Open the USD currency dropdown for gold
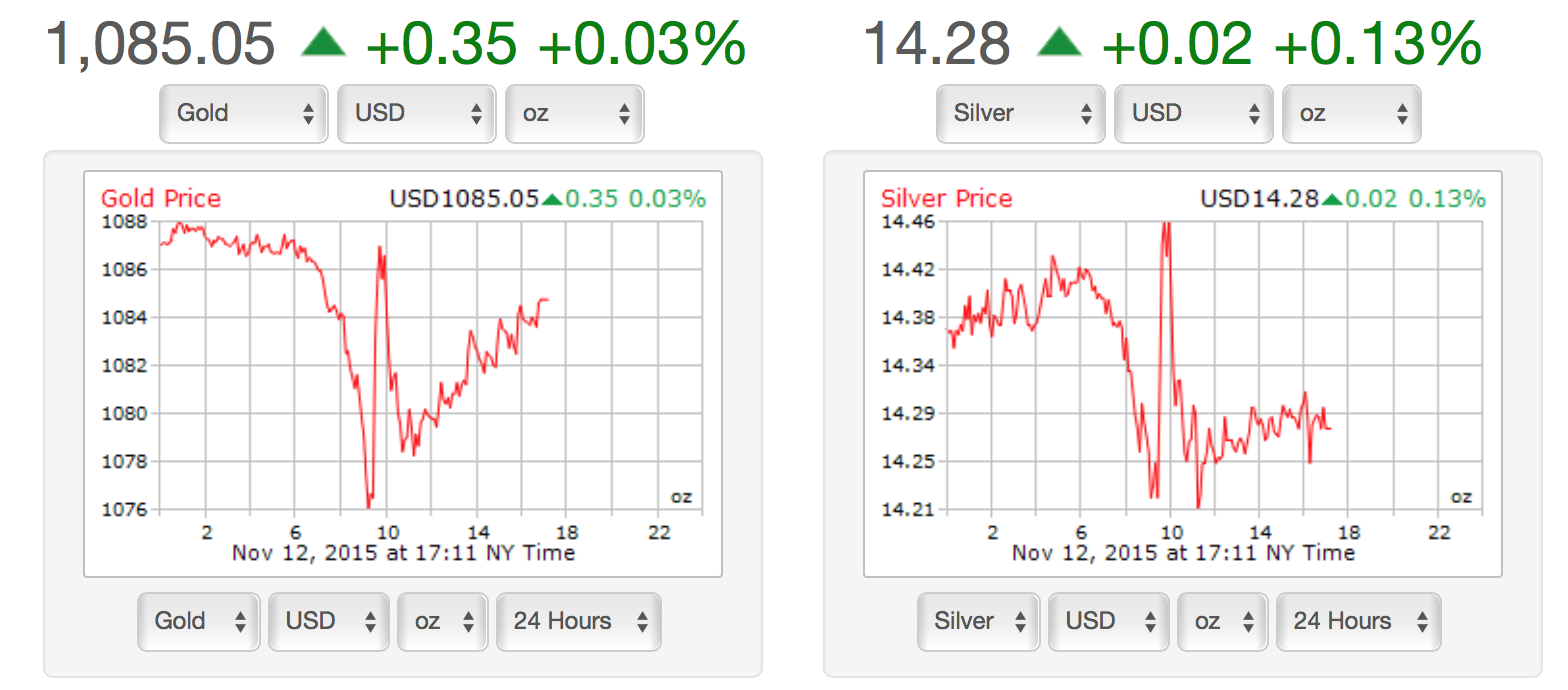The image size is (1568, 690). click(x=416, y=113)
